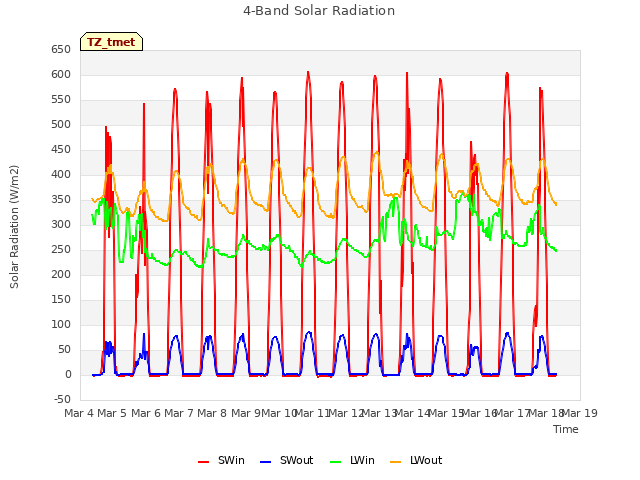The width and height of the screenshot is (640, 480).
Task: Click the 4-Band Solar Radiation title
Action: pyautogui.click(x=319, y=11)
